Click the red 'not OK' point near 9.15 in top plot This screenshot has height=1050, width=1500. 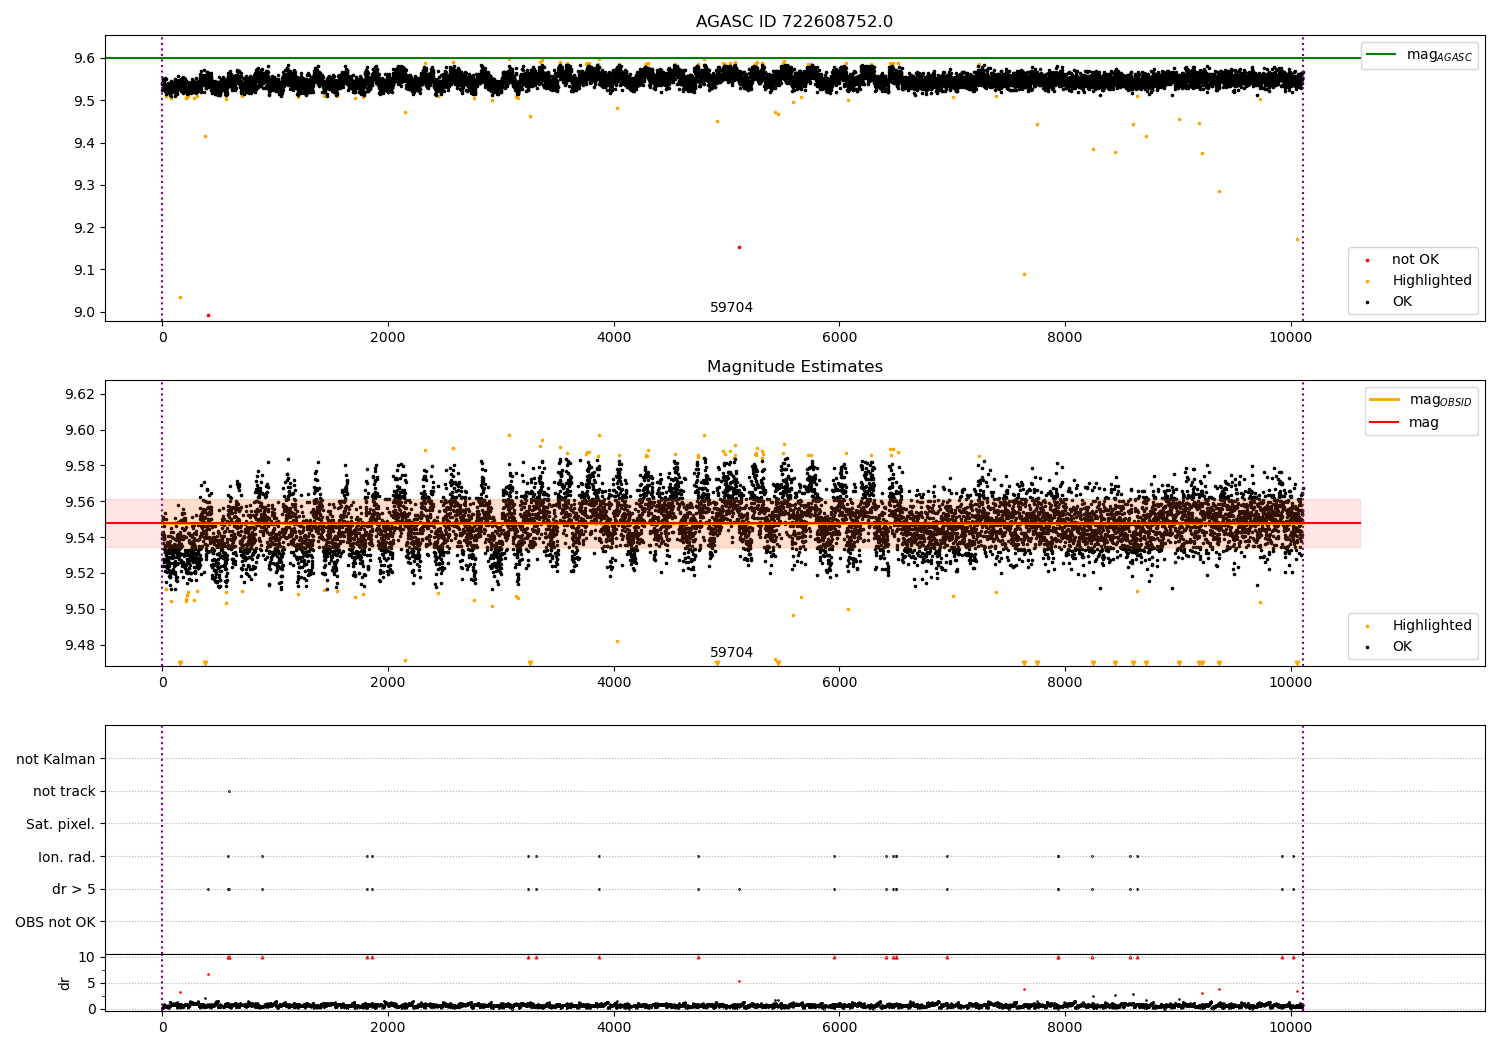739,247
